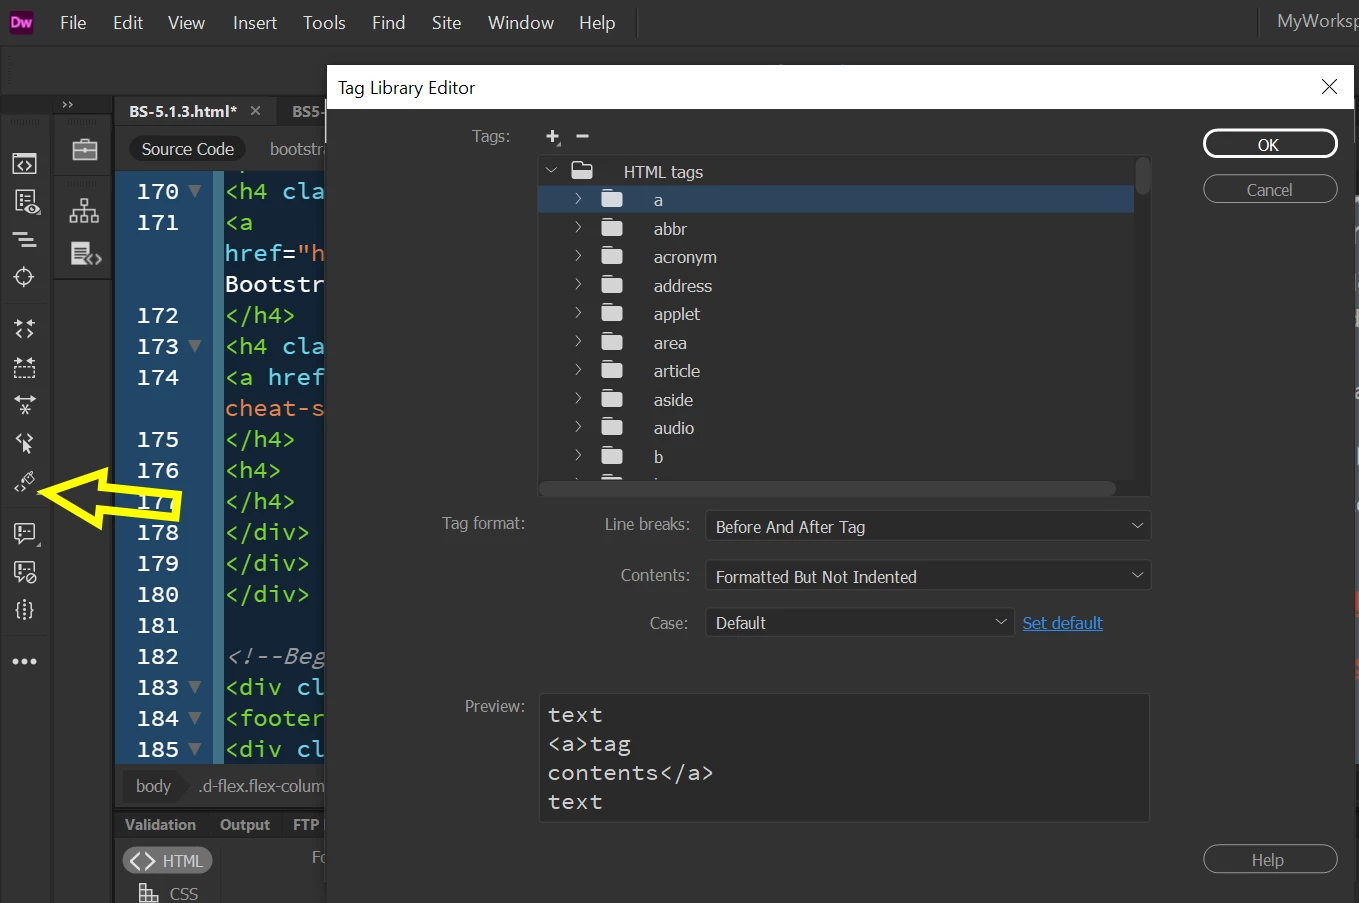Open the Site menu

coord(446,22)
